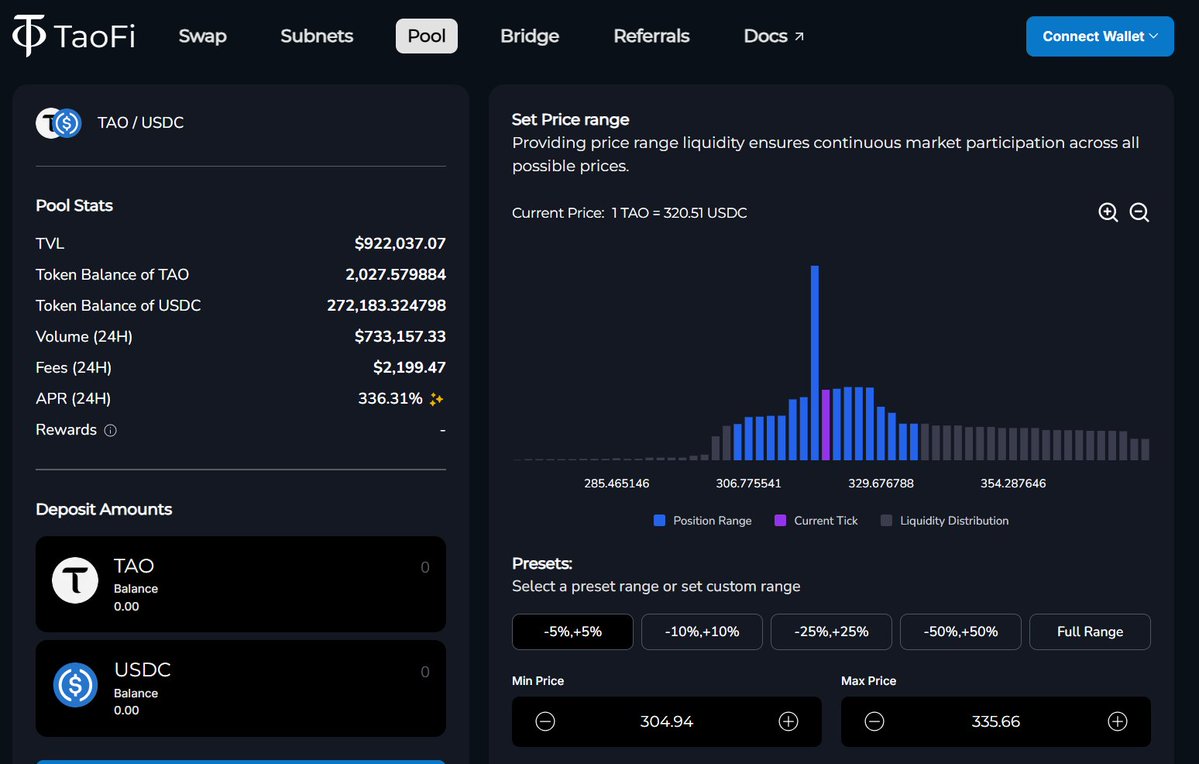
Task: Click the TaoFi logo
Action: point(73,36)
